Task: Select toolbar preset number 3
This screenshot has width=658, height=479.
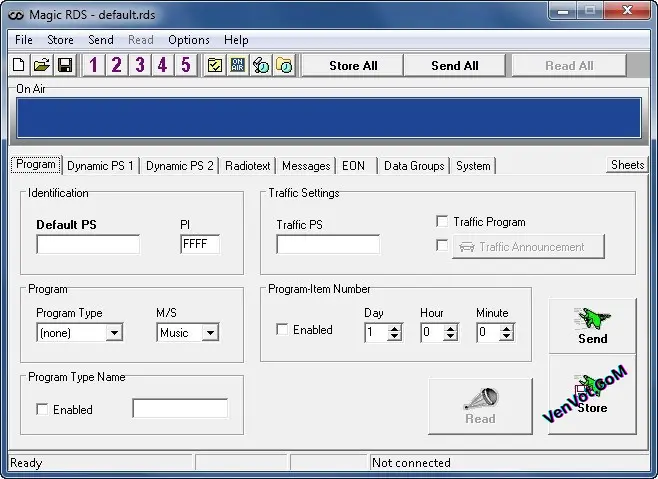Action: point(140,65)
